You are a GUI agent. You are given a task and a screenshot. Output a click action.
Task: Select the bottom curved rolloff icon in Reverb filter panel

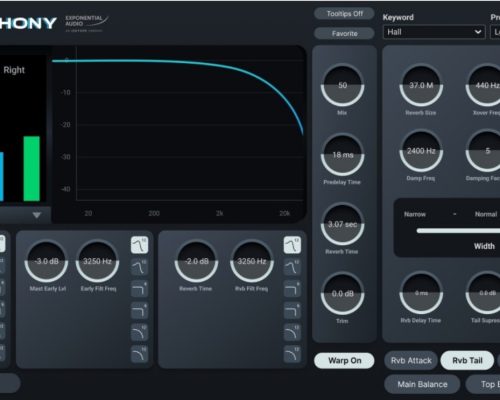point(292,354)
